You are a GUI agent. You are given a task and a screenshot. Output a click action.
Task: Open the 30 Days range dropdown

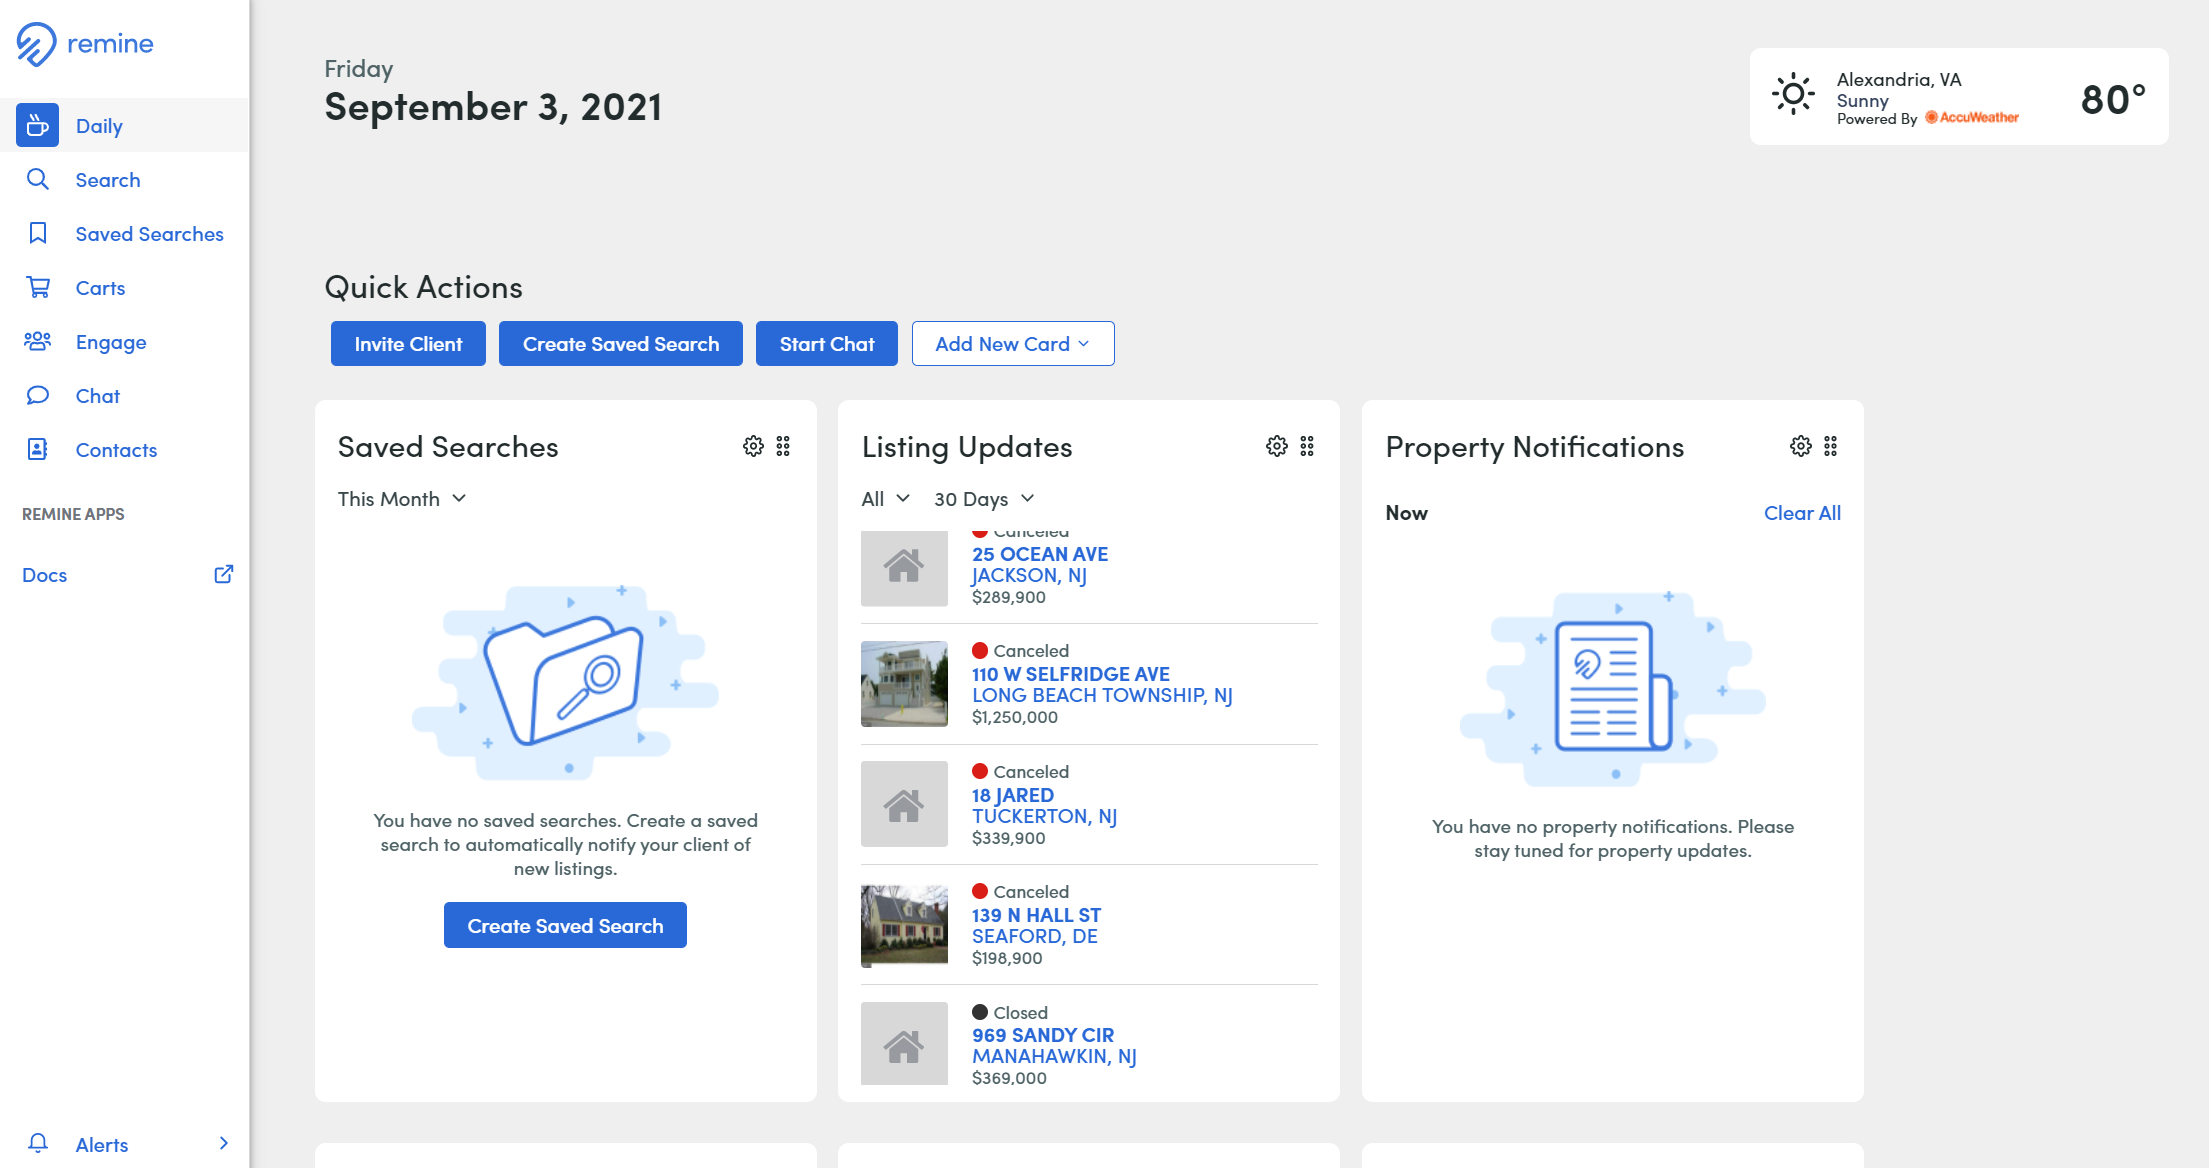[x=984, y=498]
